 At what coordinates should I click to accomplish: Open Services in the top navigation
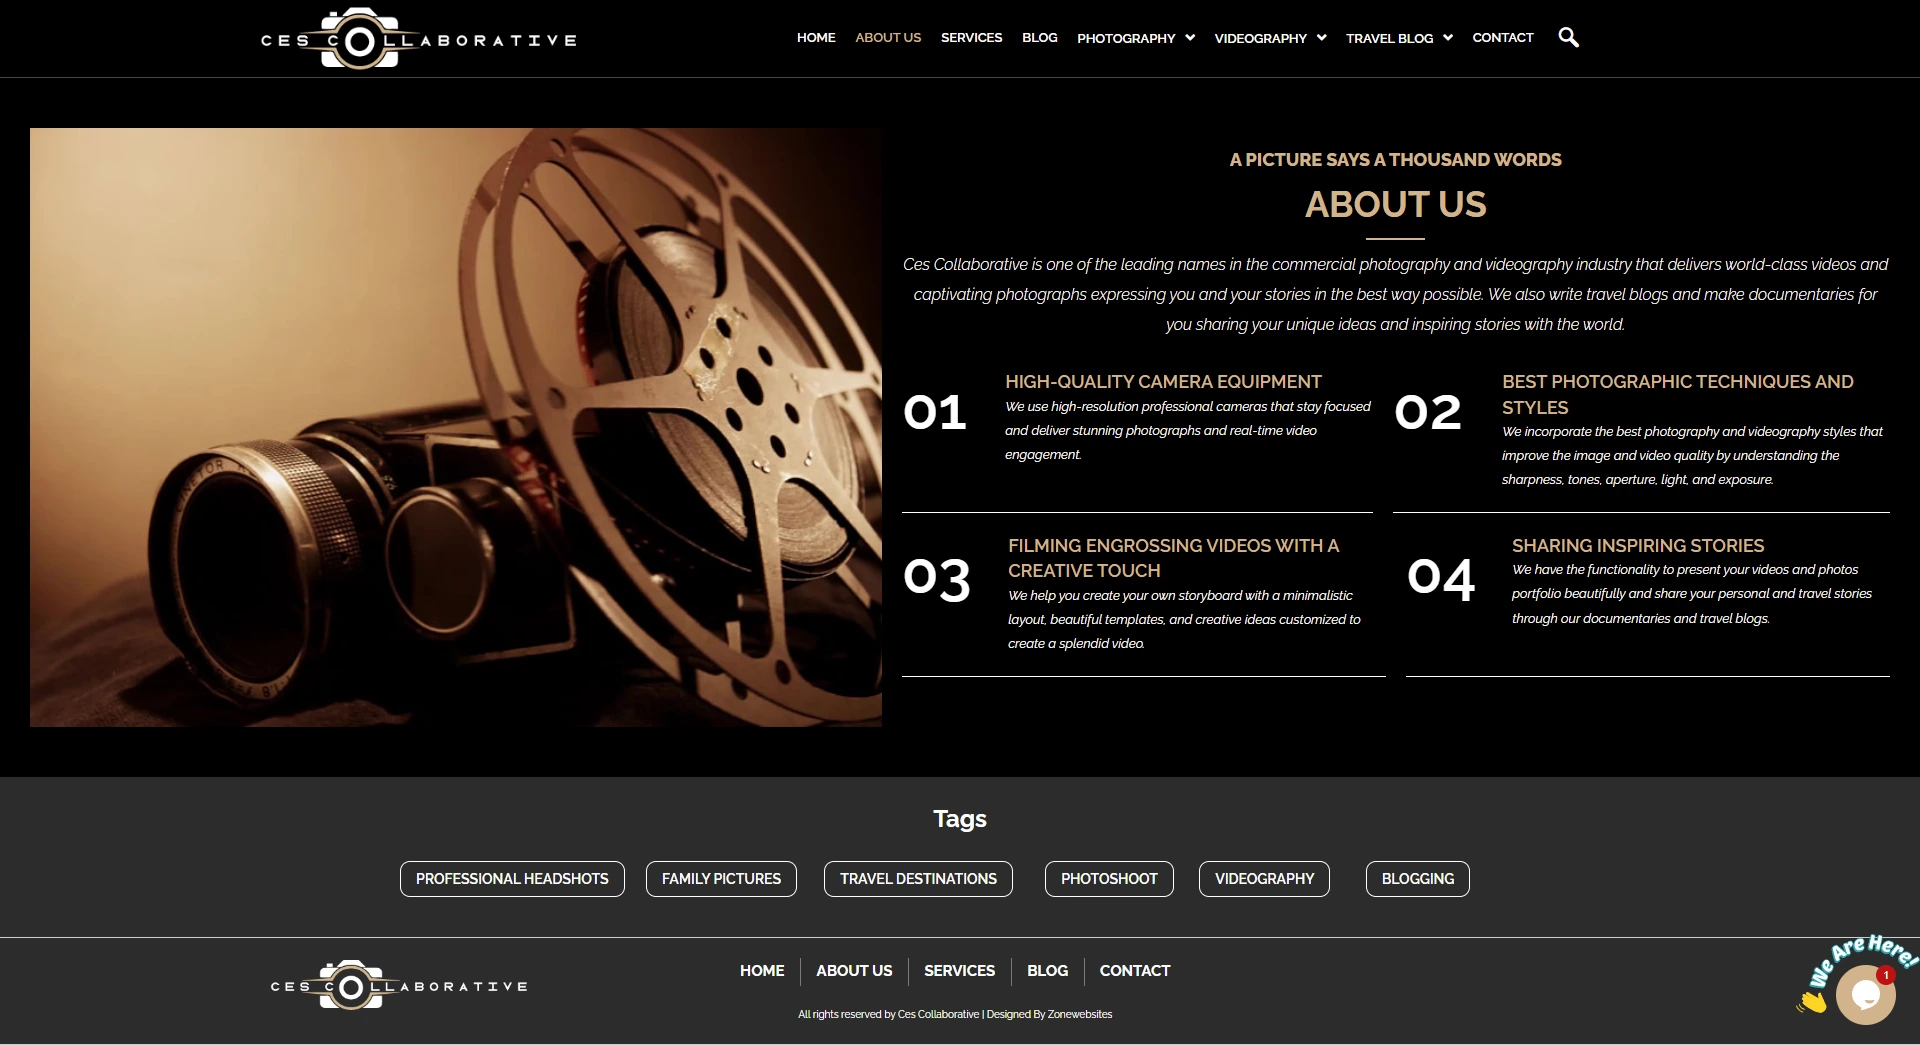pyautogui.click(x=971, y=38)
